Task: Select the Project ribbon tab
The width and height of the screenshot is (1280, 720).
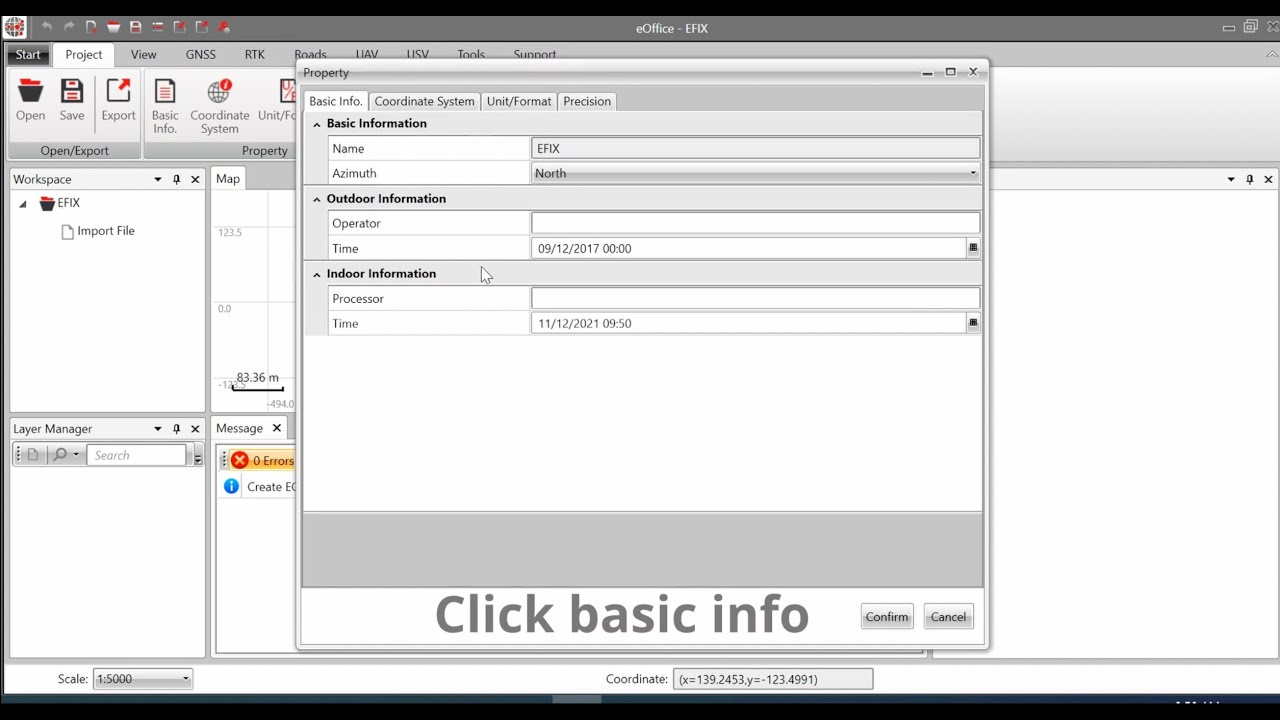Action: click(x=84, y=55)
